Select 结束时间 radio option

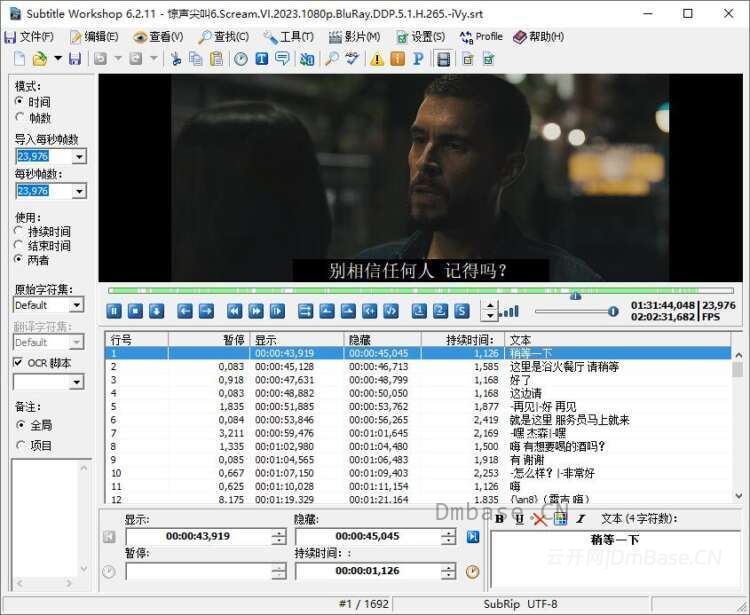click(x=19, y=245)
